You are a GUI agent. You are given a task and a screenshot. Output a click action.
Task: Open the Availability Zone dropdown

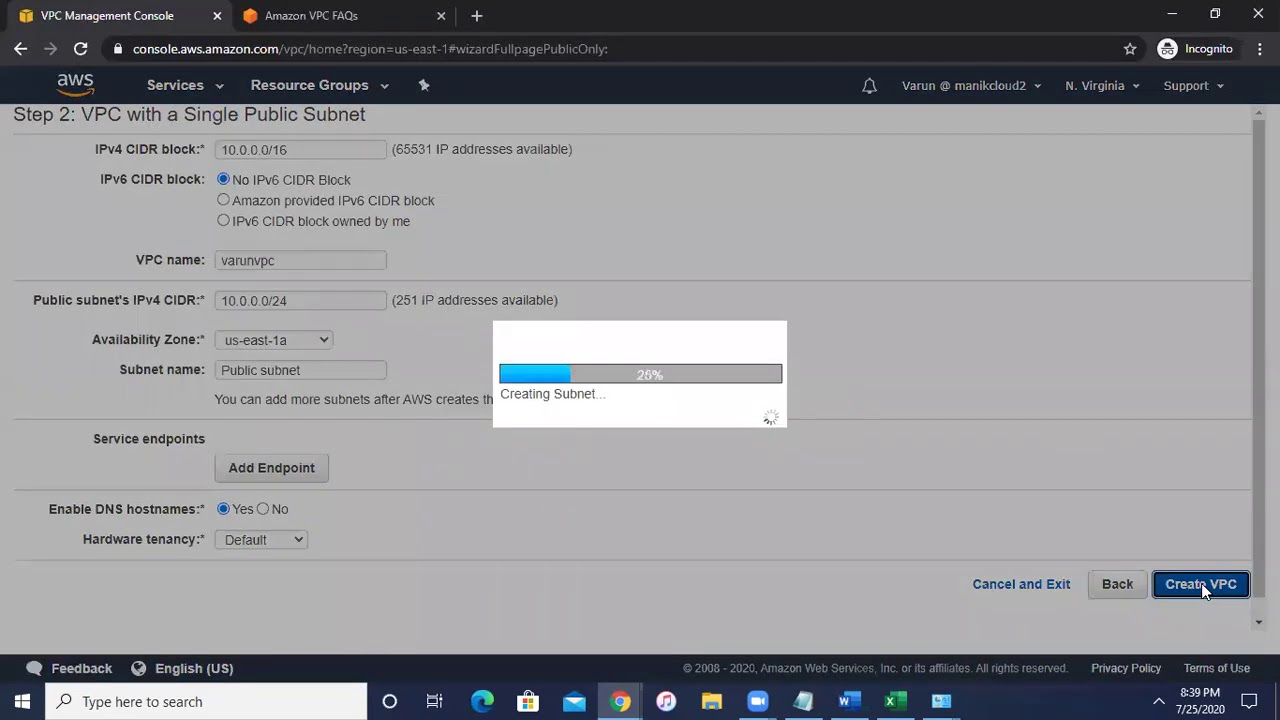274,340
